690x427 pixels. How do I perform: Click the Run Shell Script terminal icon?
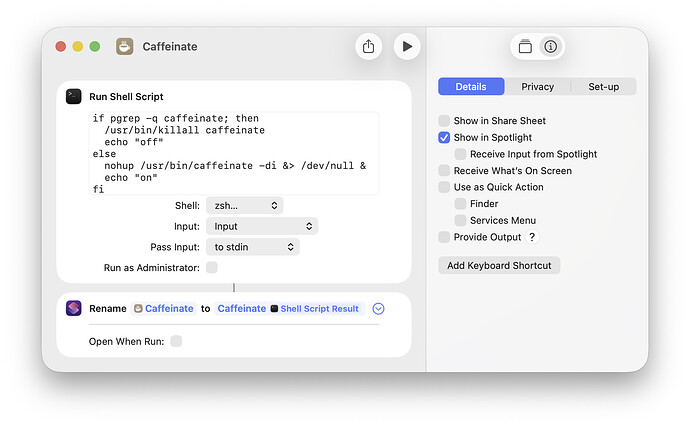pyautogui.click(x=74, y=97)
